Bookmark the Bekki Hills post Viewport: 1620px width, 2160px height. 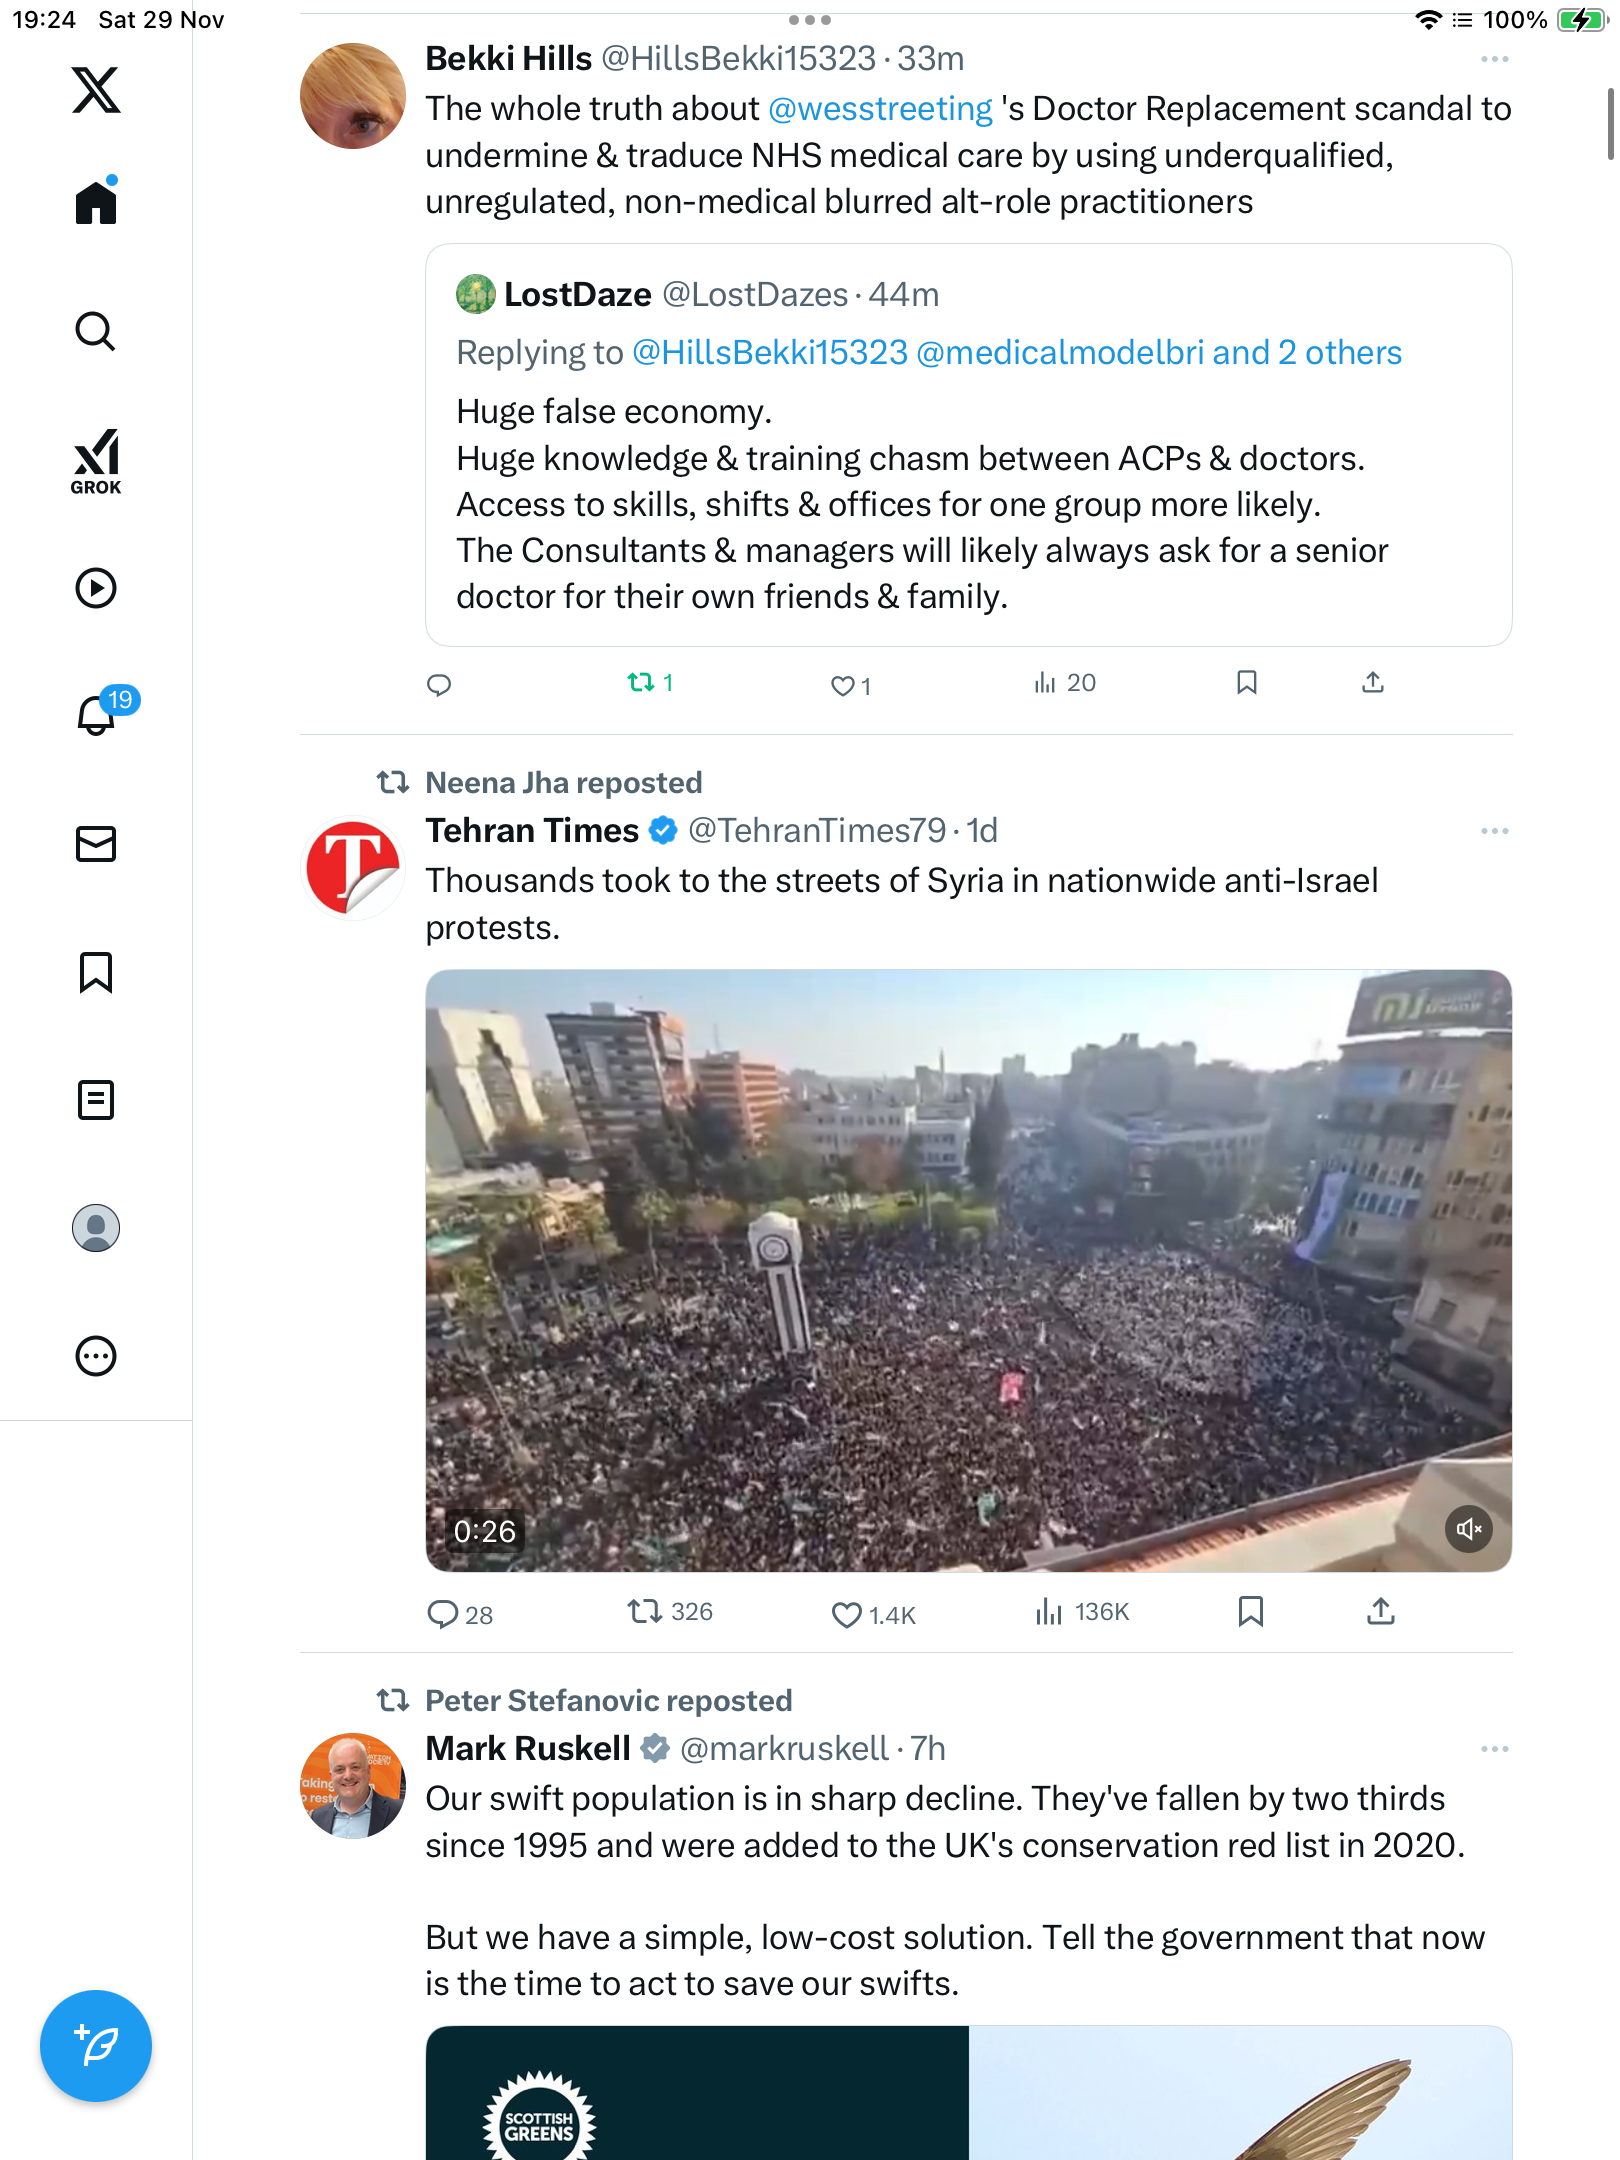click(1246, 683)
